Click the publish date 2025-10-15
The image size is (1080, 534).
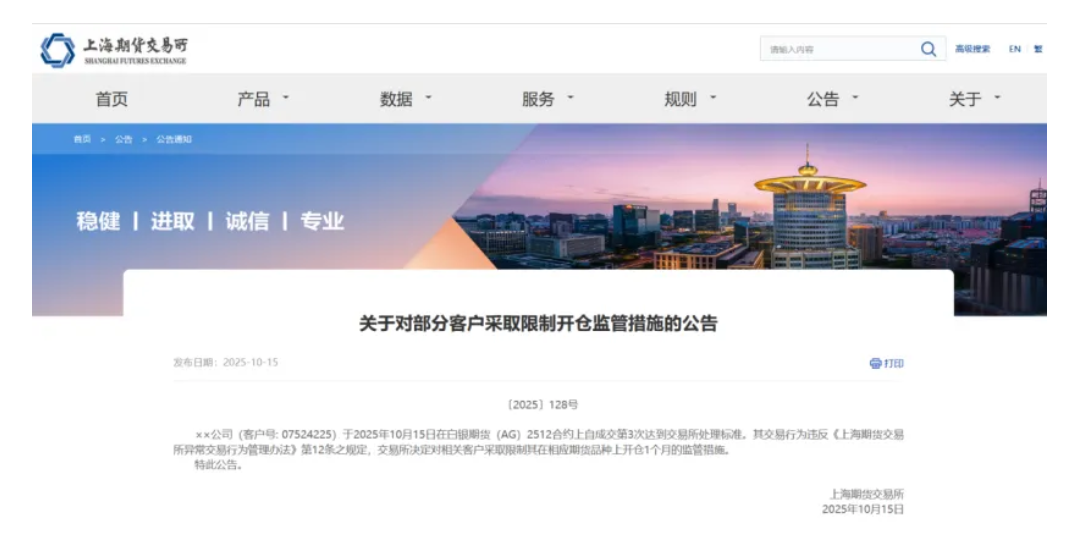click(251, 362)
